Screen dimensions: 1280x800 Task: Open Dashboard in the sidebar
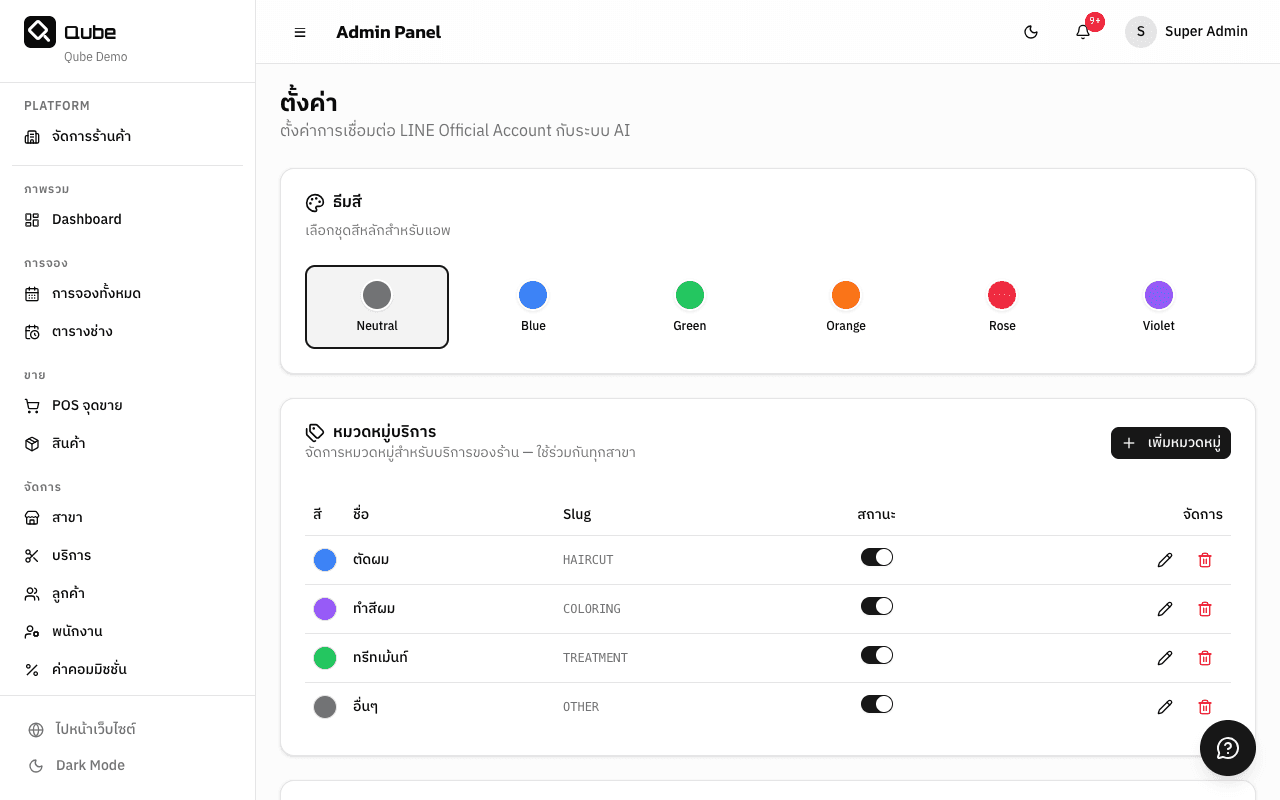tap(87, 219)
